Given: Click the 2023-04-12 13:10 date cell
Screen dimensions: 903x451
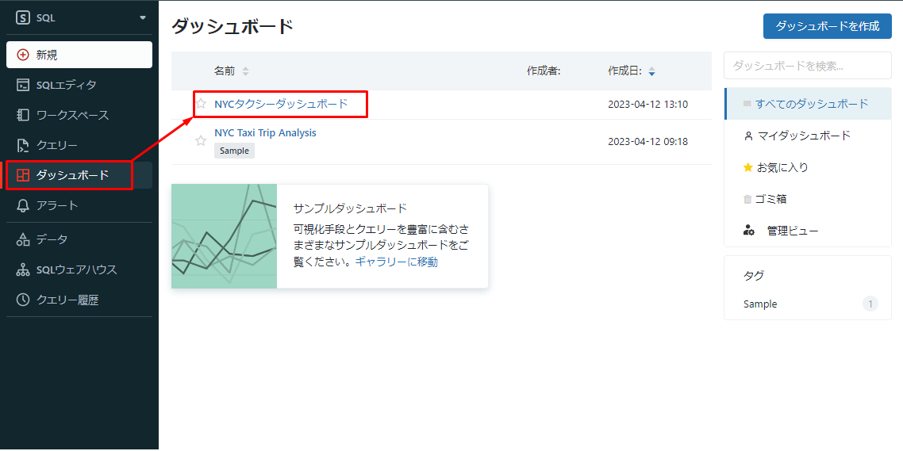Looking at the screenshot, I should pyautogui.click(x=648, y=105).
